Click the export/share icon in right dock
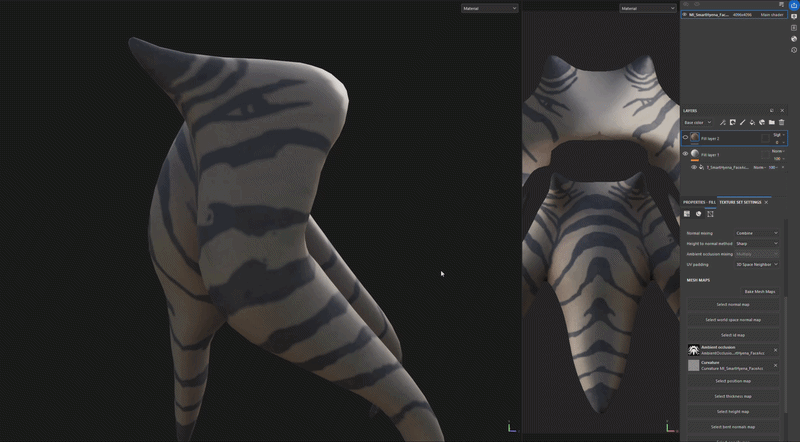This screenshot has width=800, height=442. [x=794, y=5]
